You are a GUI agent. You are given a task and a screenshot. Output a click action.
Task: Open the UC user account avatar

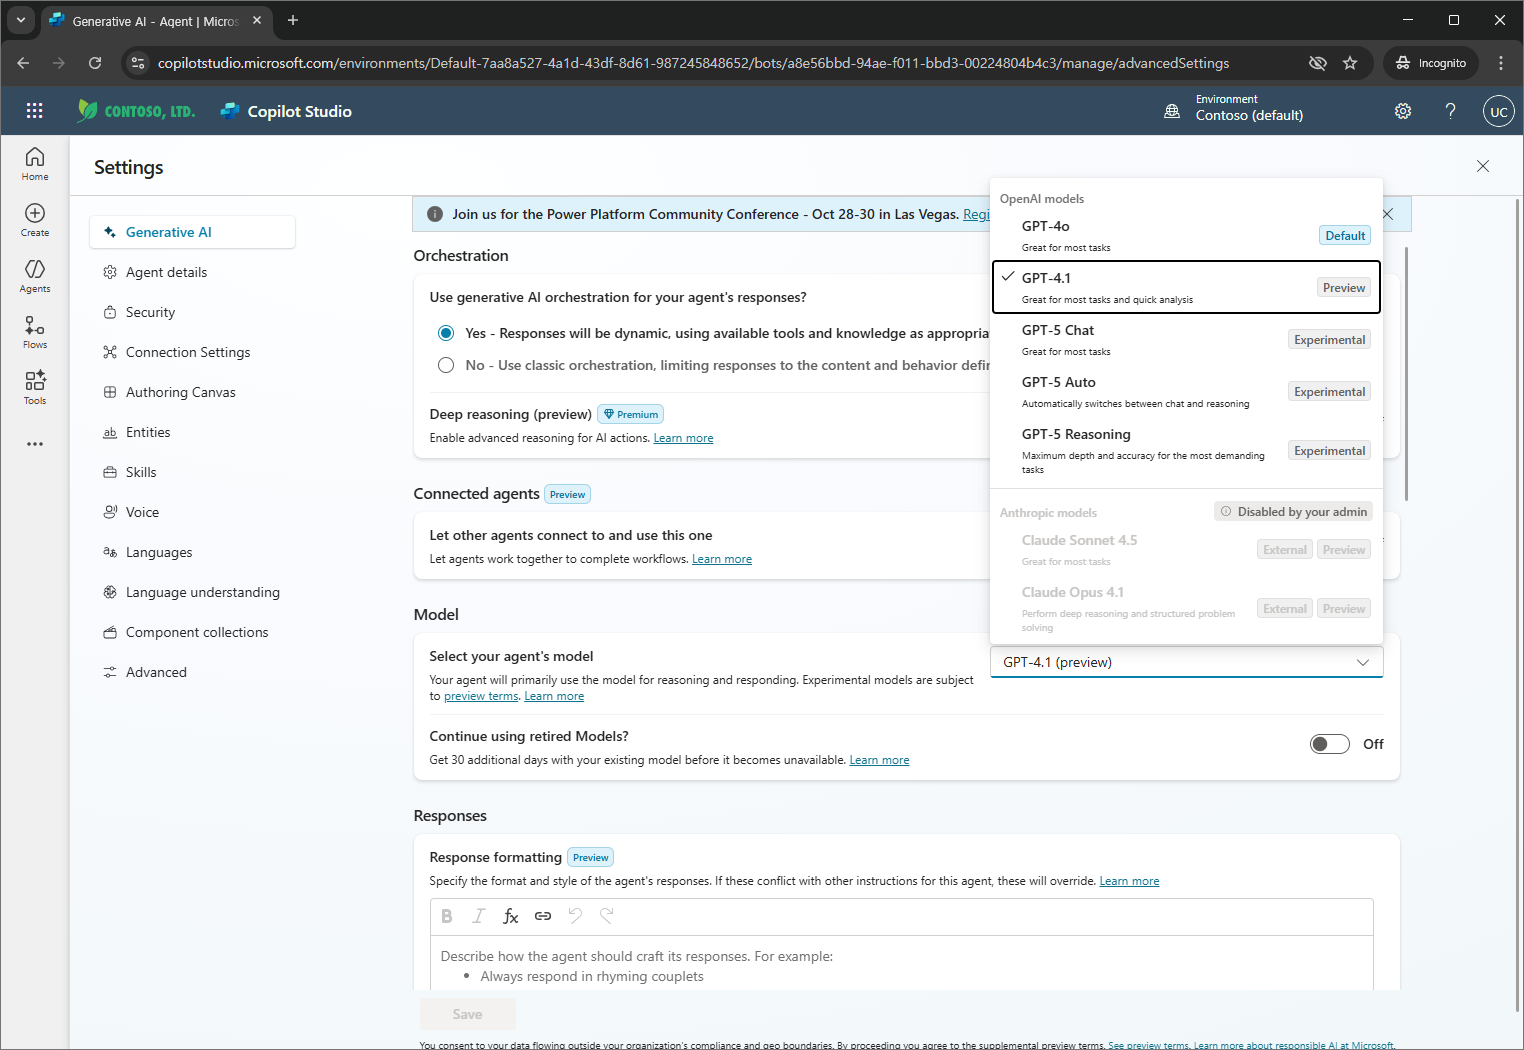coord(1498,111)
